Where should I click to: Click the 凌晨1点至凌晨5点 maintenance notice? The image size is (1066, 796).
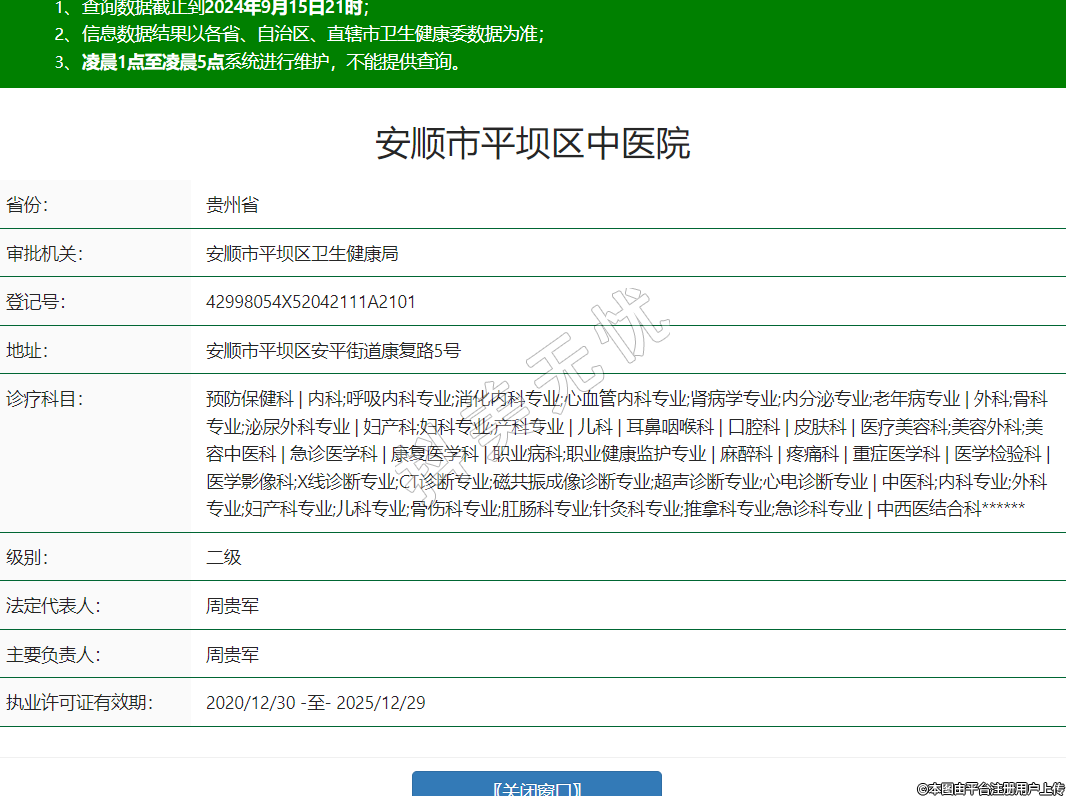(153, 62)
